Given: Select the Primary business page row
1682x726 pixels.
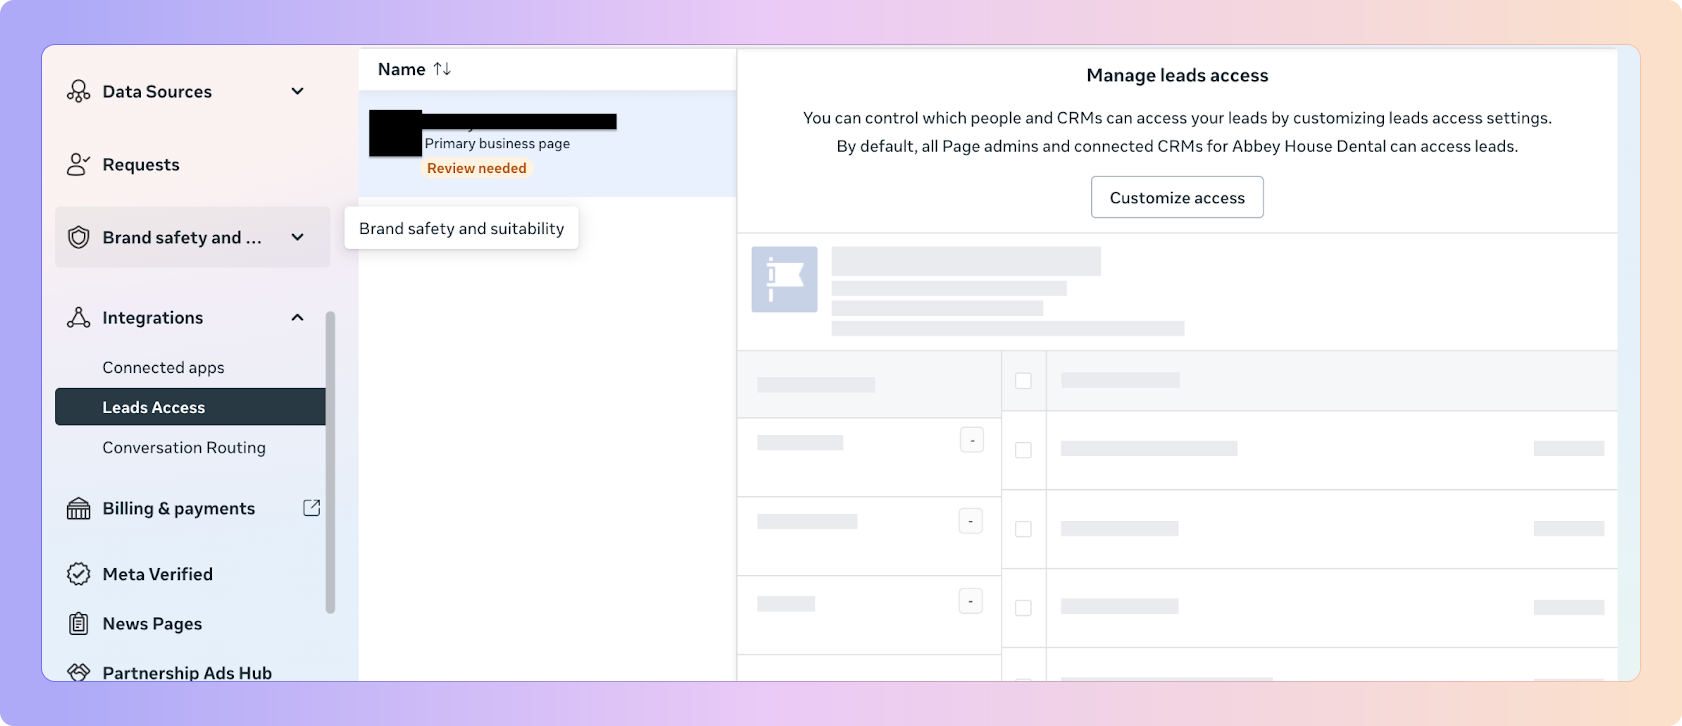Looking at the screenshot, I should [547, 144].
